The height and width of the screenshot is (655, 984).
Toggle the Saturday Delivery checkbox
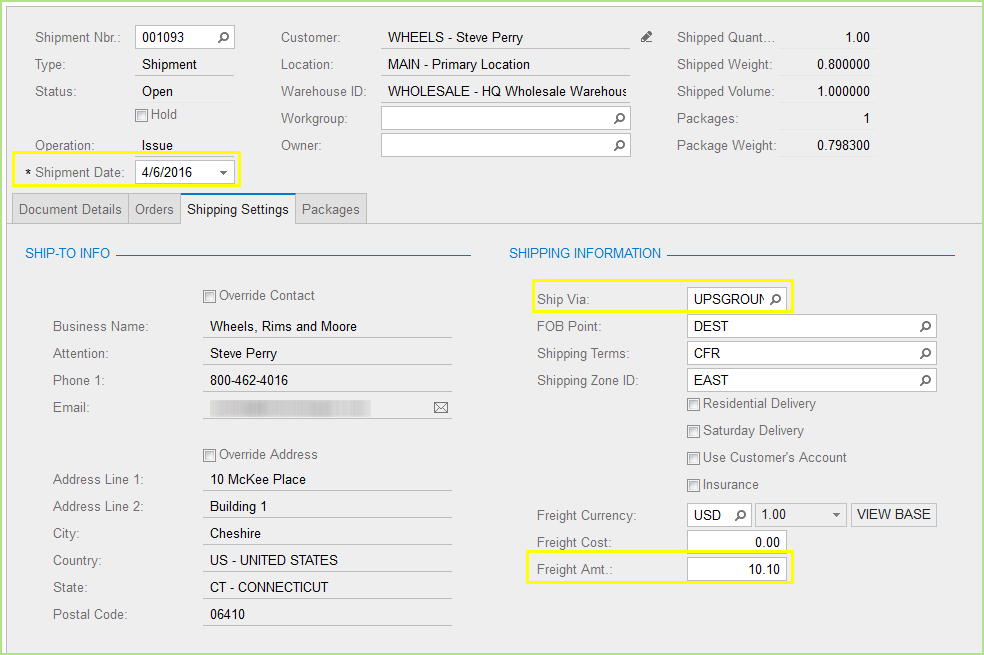pyautogui.click(x=694, y=431)
